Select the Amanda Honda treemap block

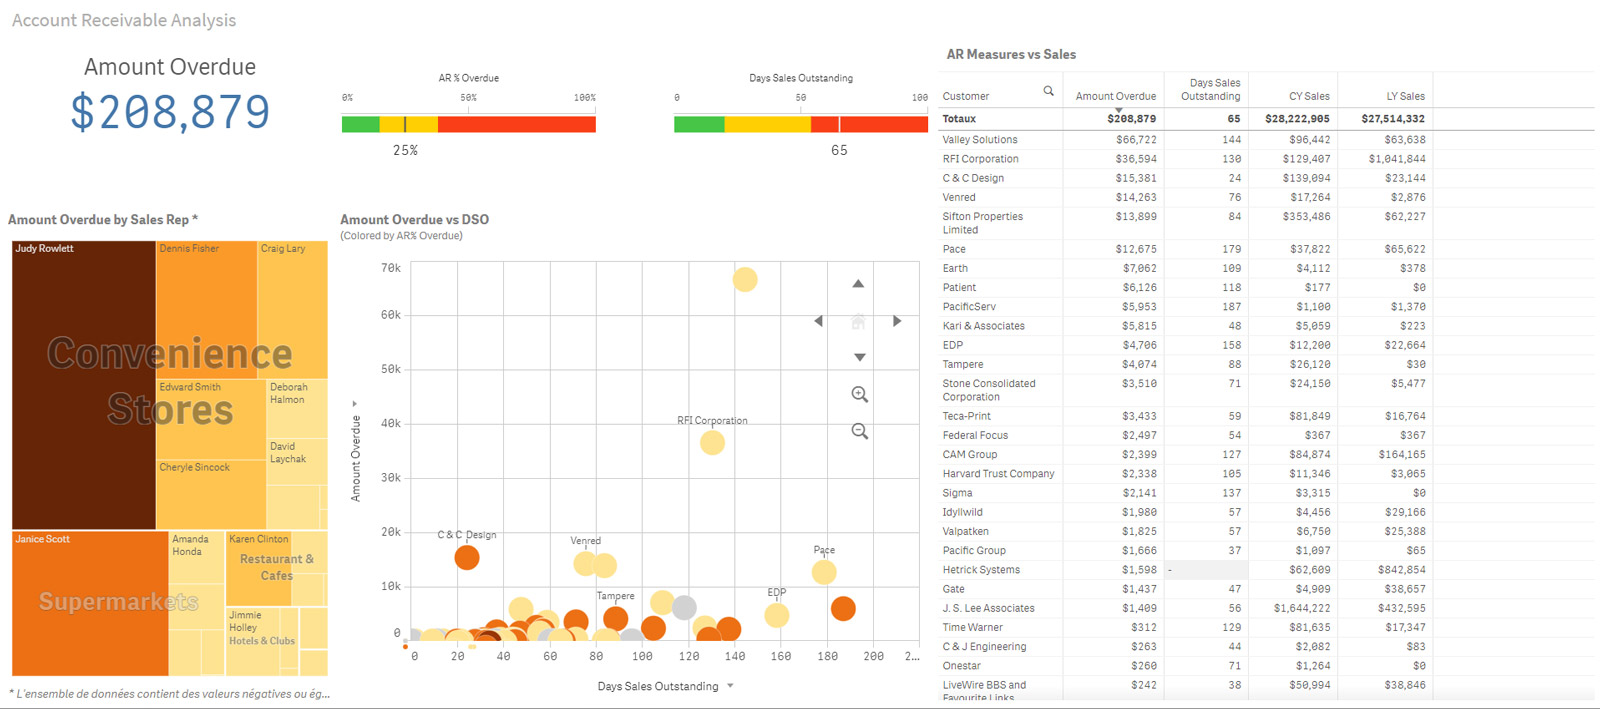click(x=197, y=557)
